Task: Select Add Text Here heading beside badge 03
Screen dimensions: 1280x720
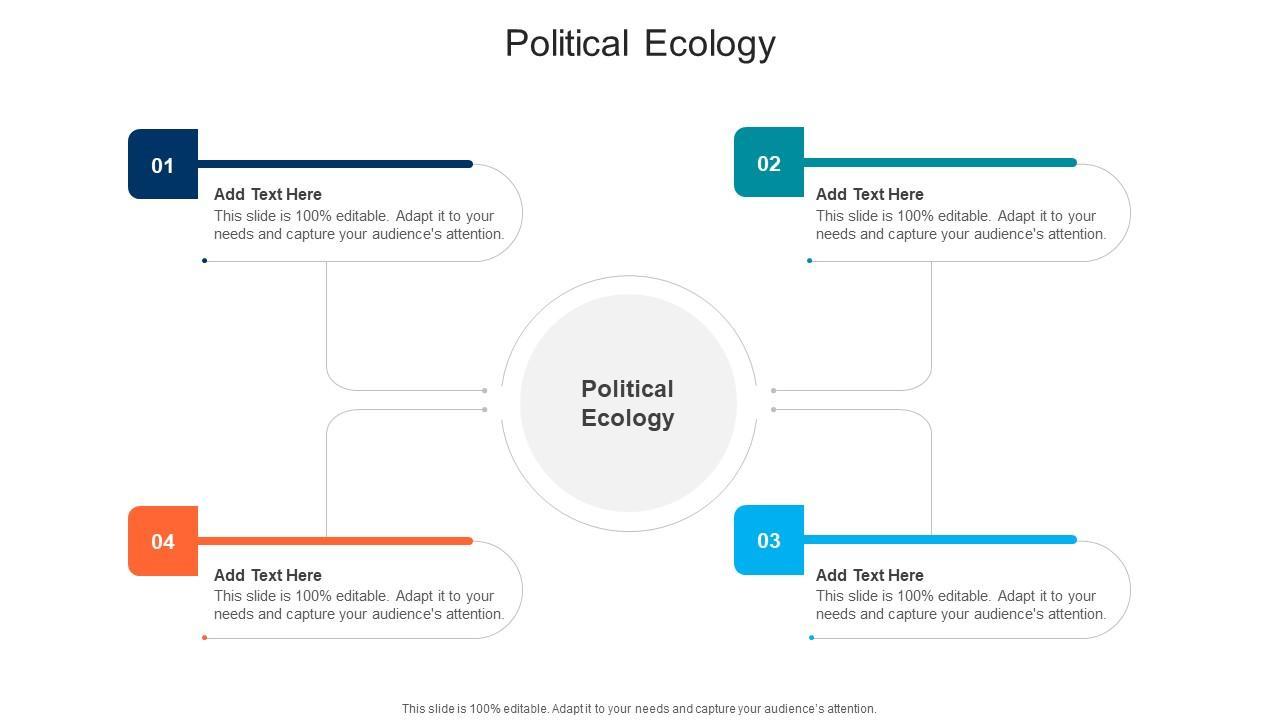Action: (x=870, y=575)
